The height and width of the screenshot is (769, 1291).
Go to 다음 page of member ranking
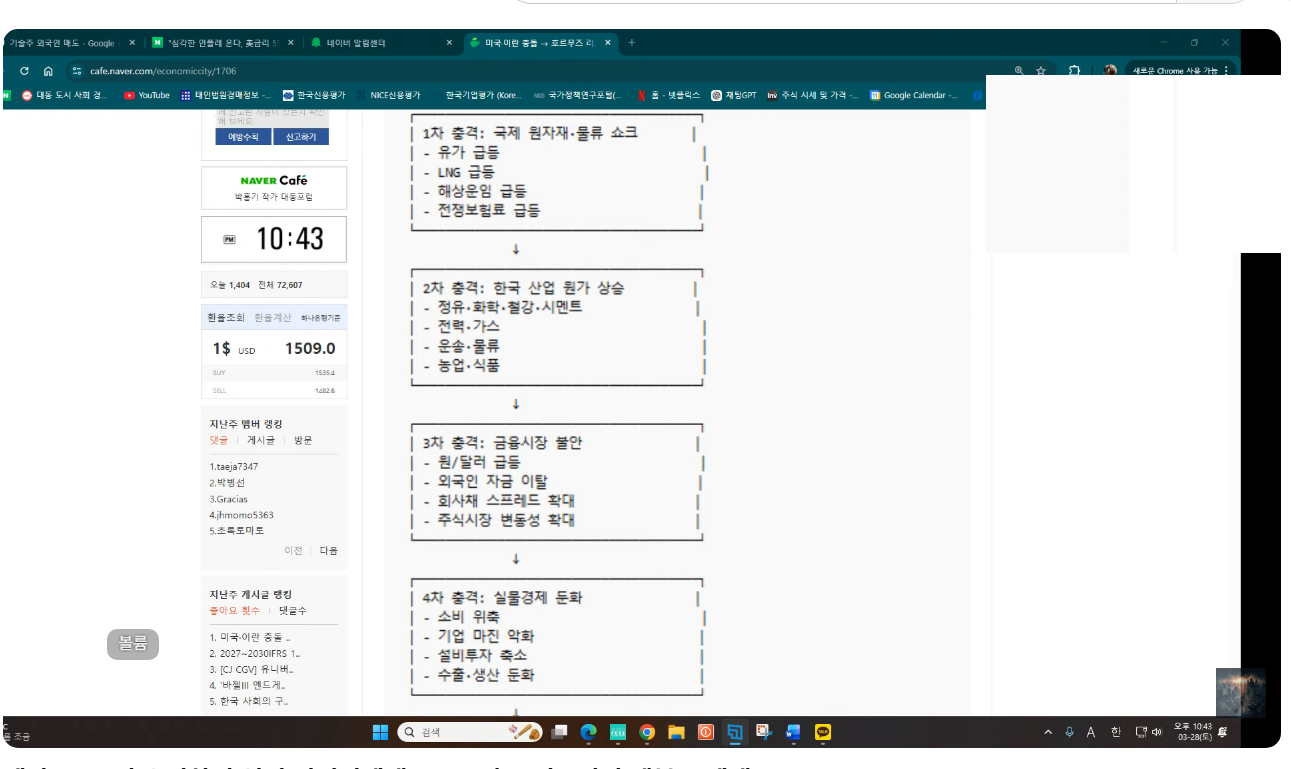pyautogui.click(x=329, y=550)
